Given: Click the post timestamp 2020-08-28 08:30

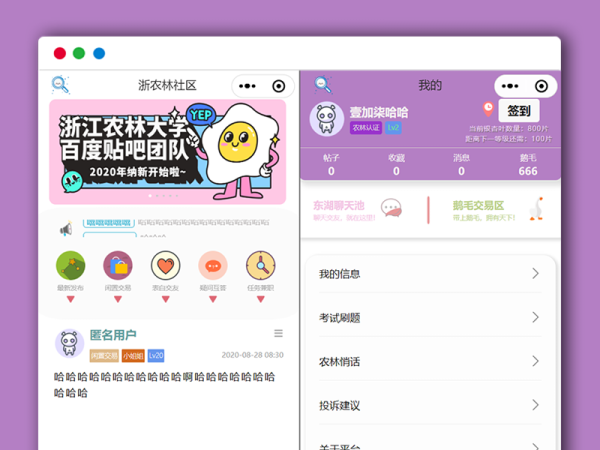Looking at the screenshot, I should coord(253,355).
